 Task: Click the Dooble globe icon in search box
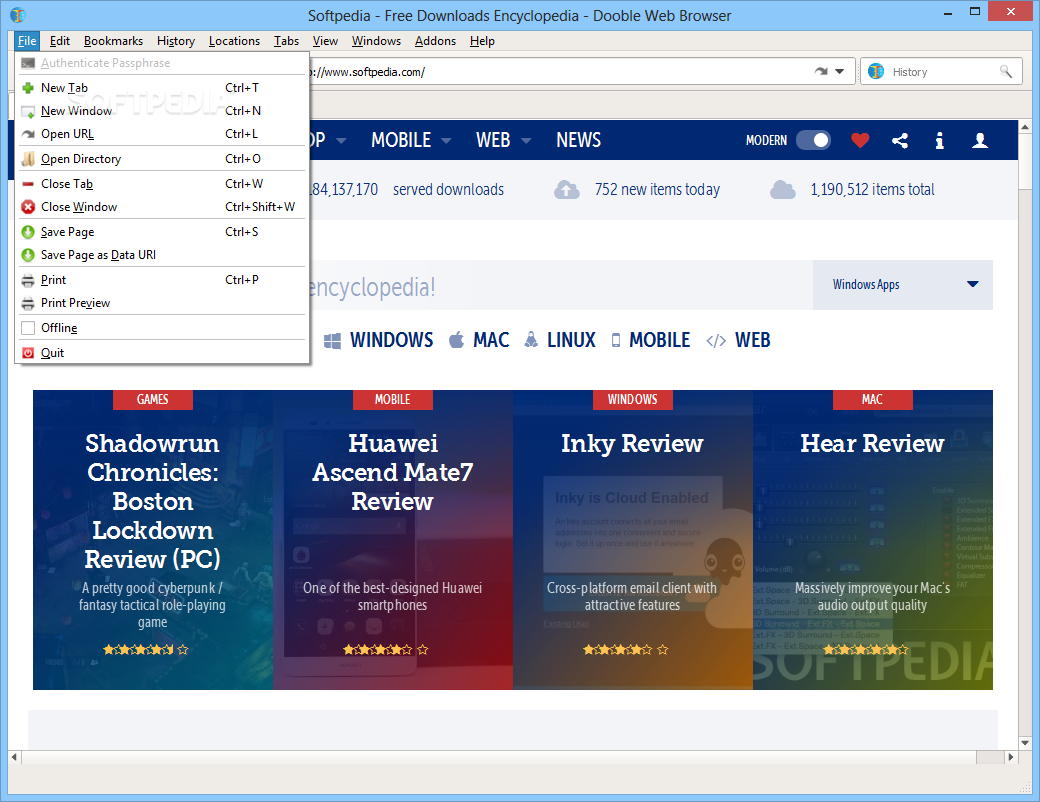click(876, 72)
